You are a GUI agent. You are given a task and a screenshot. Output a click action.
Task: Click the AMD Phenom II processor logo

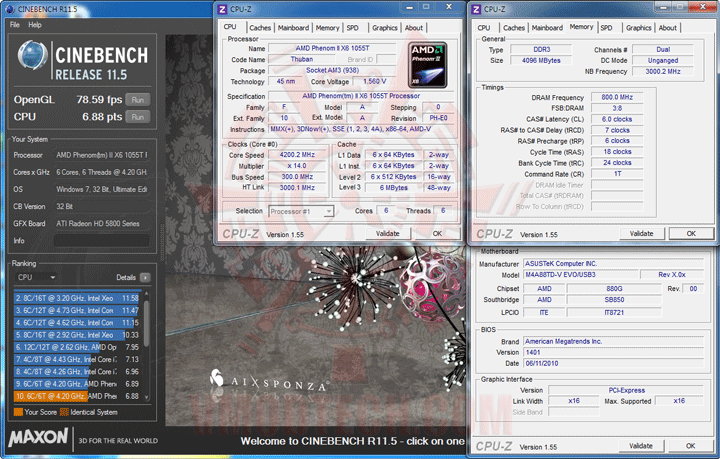point(428,65)
